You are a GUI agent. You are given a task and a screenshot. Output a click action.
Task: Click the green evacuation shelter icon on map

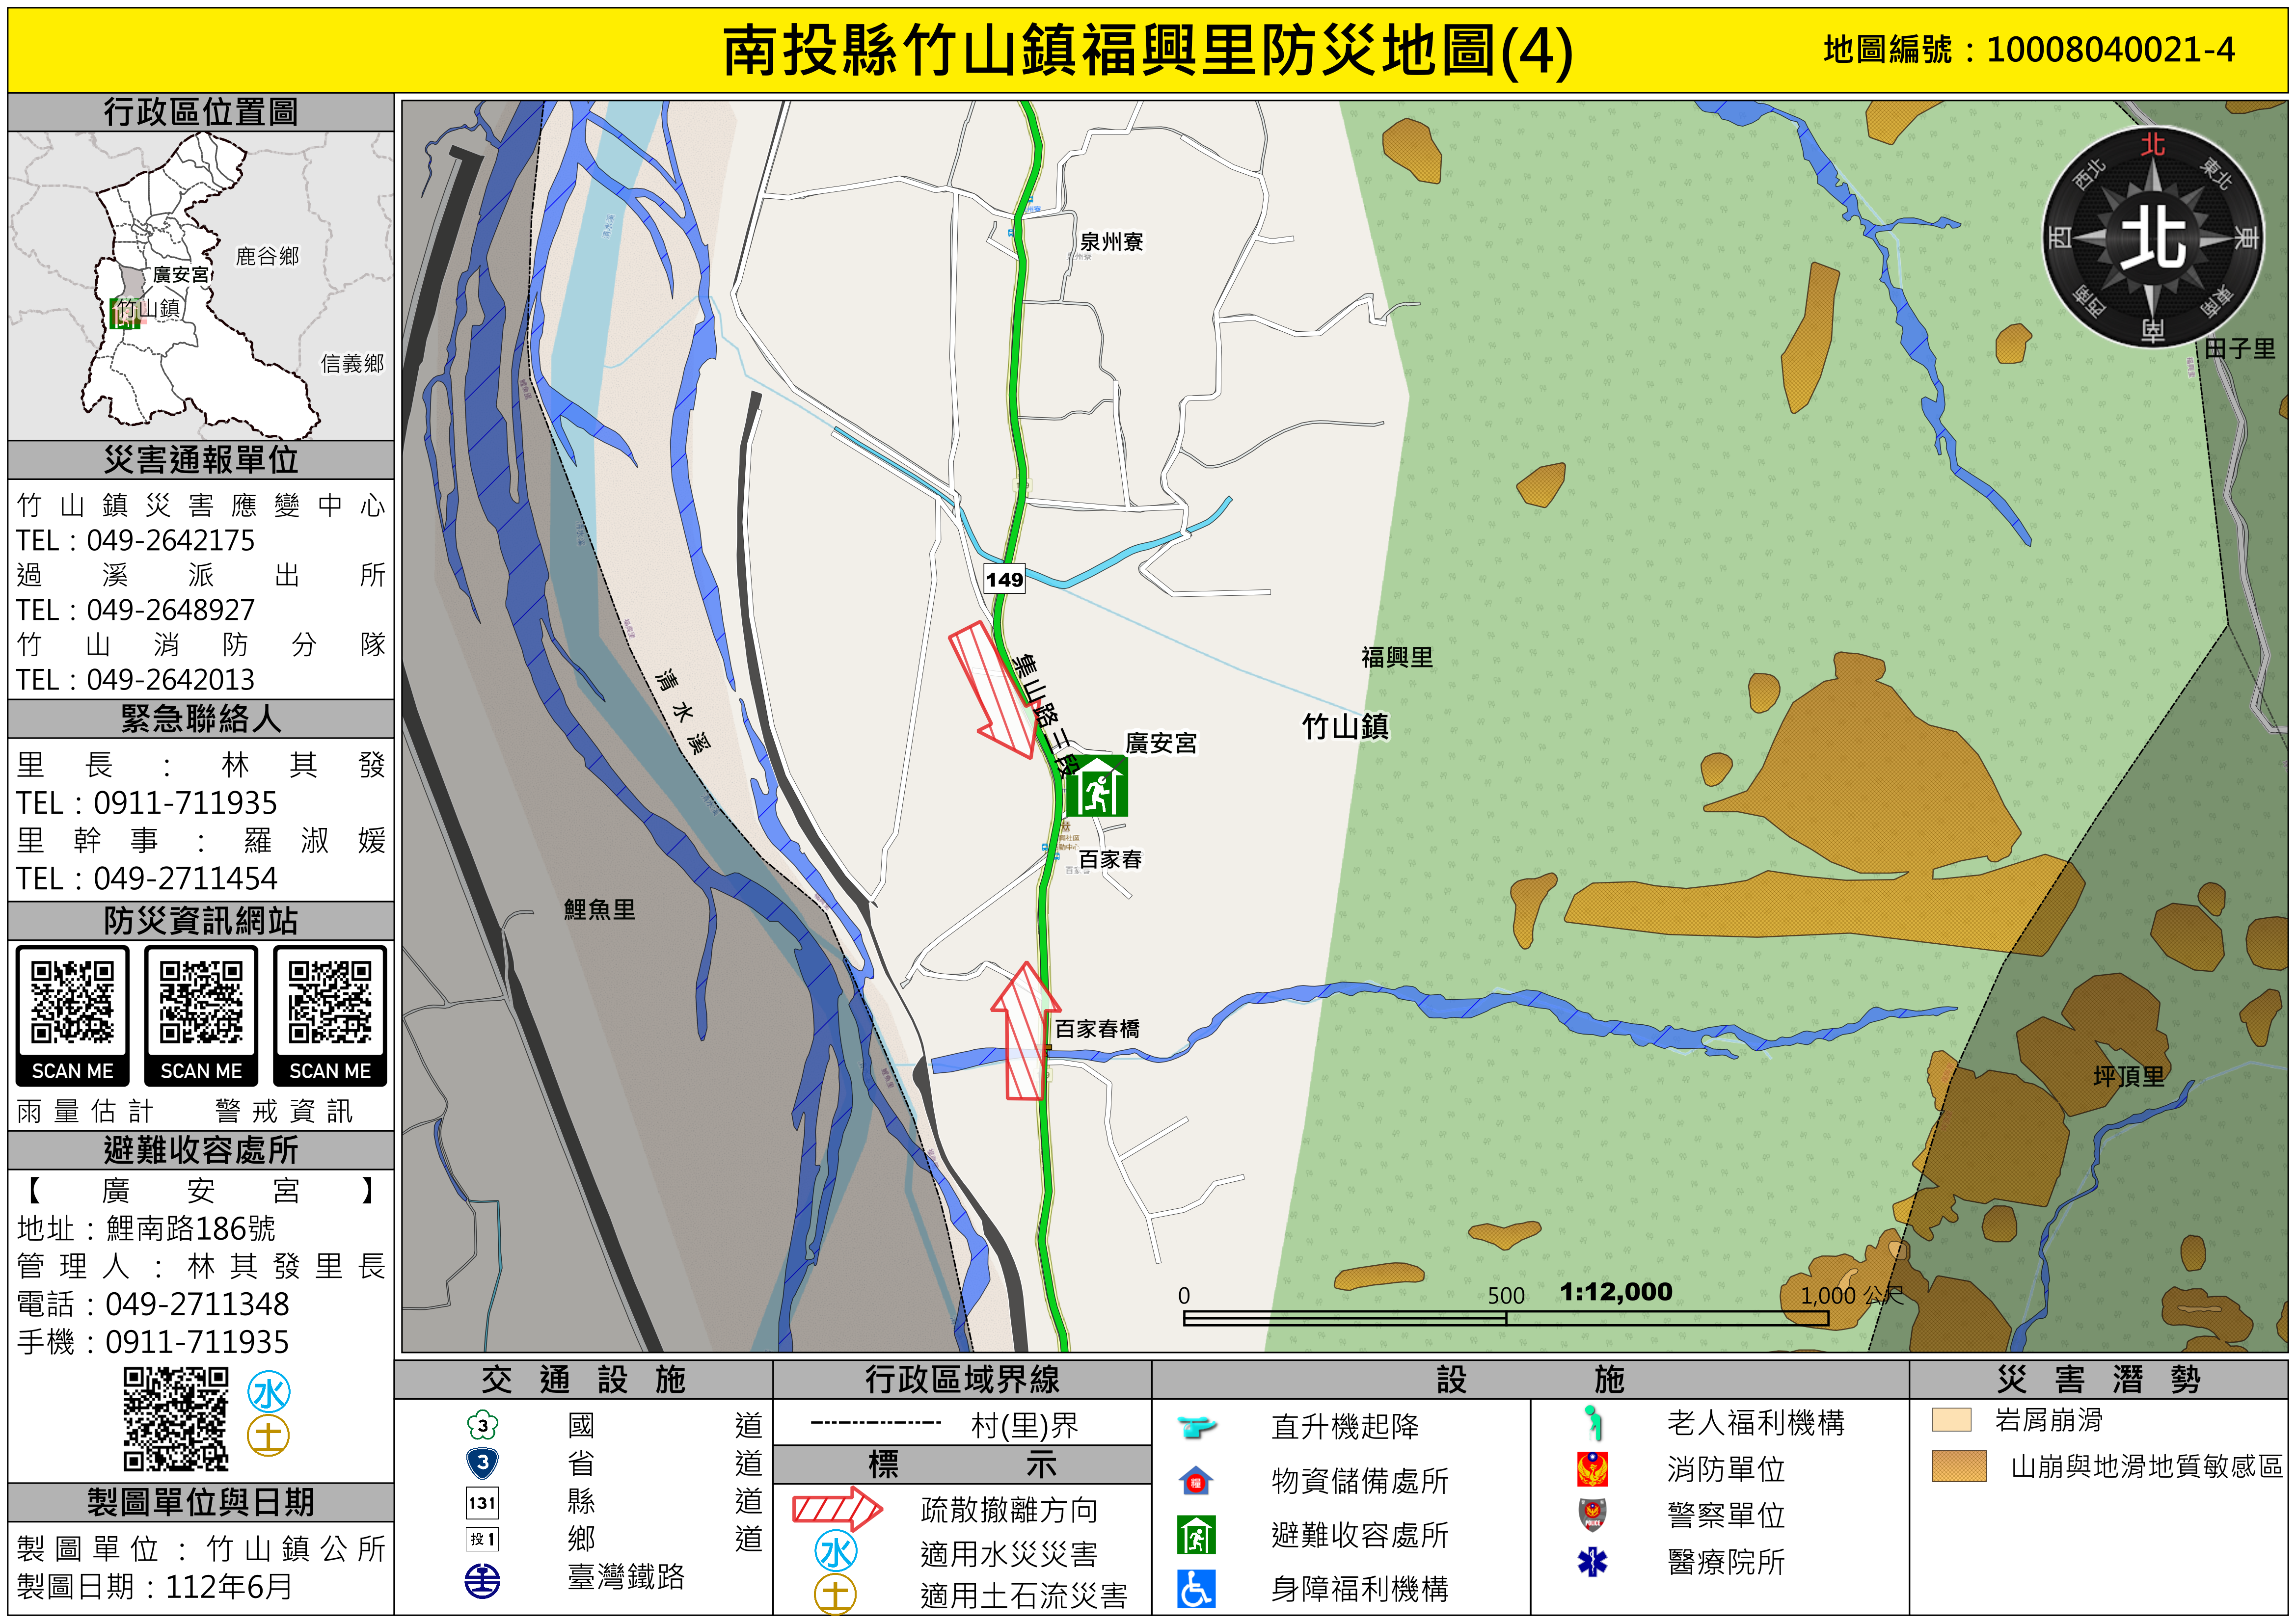point(1096,787)
